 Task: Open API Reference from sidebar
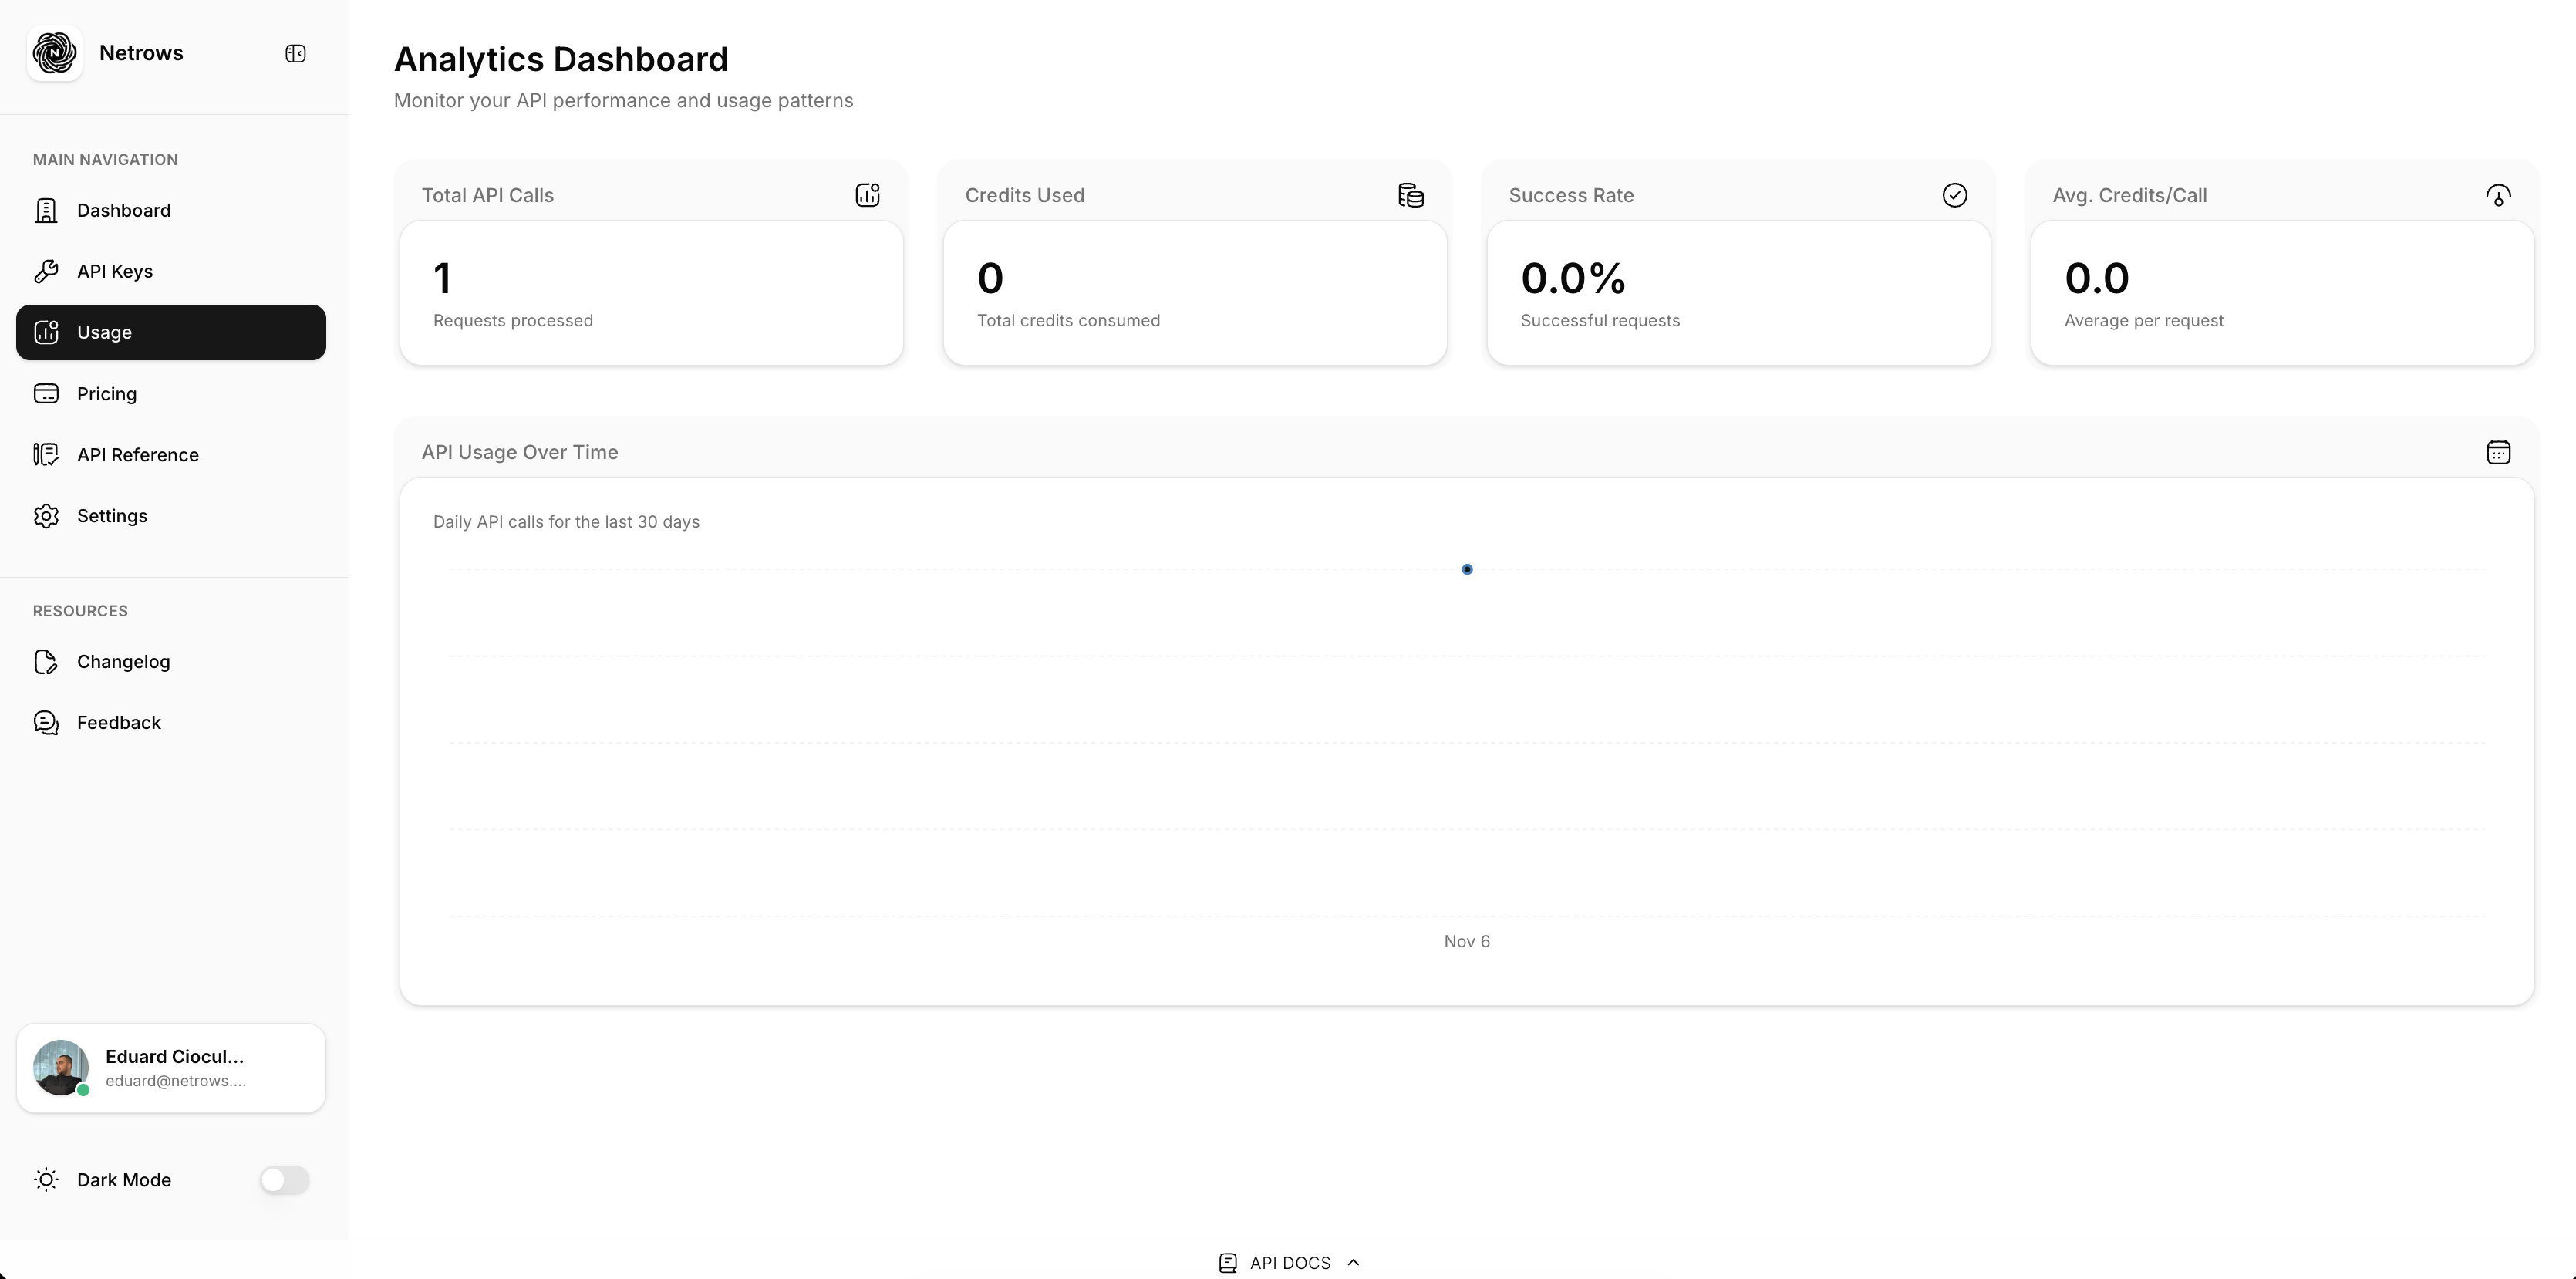click(137, 455)
